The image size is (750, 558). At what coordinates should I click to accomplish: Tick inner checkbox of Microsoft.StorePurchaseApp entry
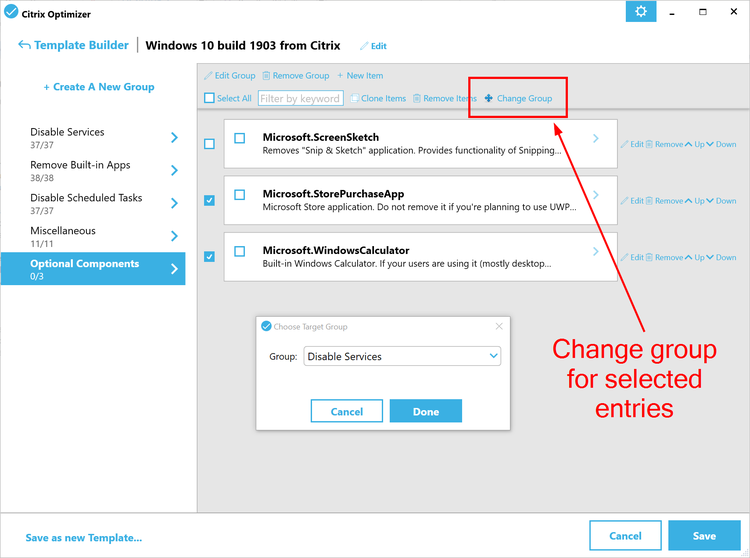click(x=240, y=195)
